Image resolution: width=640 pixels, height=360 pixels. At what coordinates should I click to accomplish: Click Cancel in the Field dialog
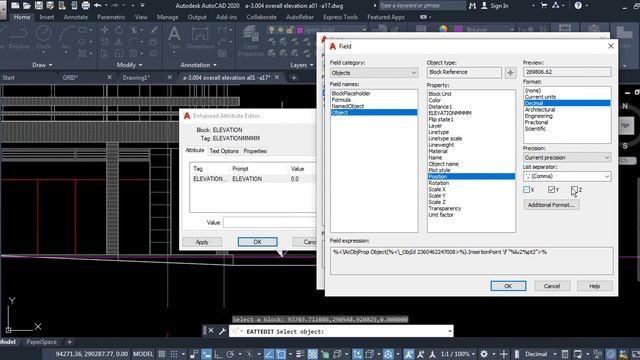click(552, 286)
